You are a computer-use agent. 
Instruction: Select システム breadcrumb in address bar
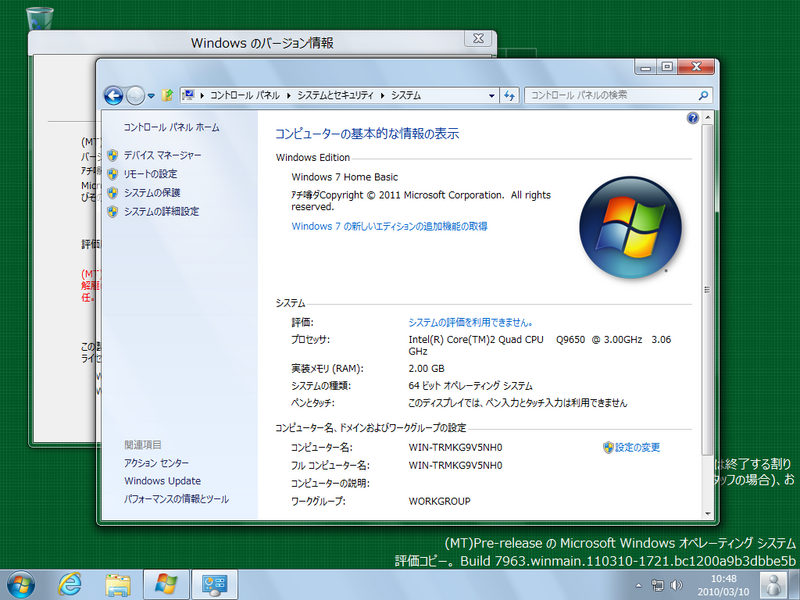pos(406,95)
